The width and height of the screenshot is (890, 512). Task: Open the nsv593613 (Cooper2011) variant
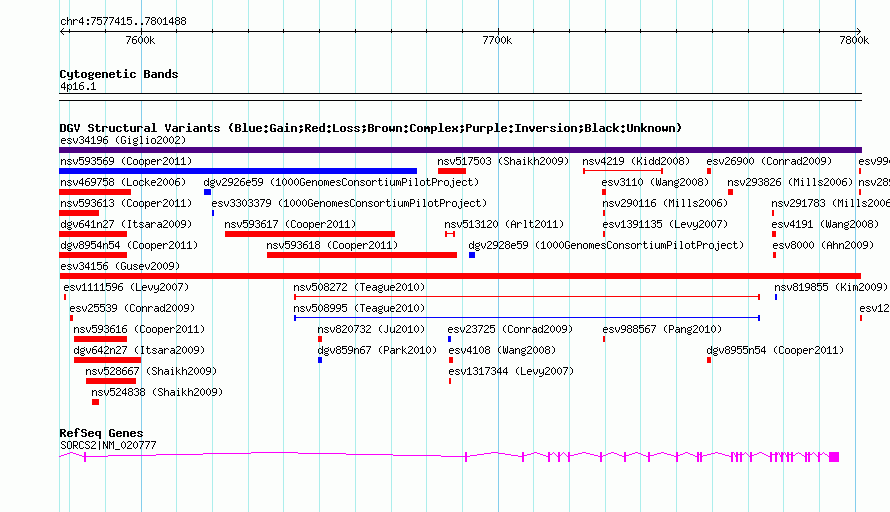pyautogui.click(x=79, y=213)
